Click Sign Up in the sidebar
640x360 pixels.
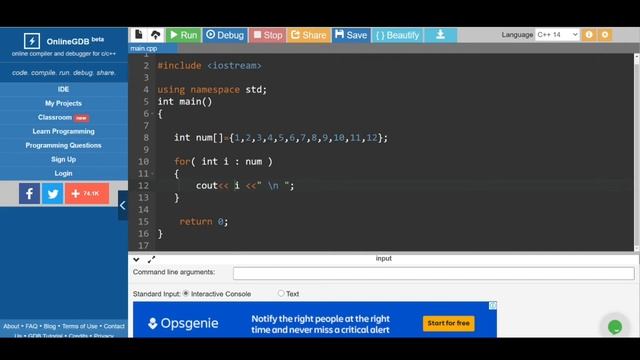pyautogui.click(x=63, y=159)
